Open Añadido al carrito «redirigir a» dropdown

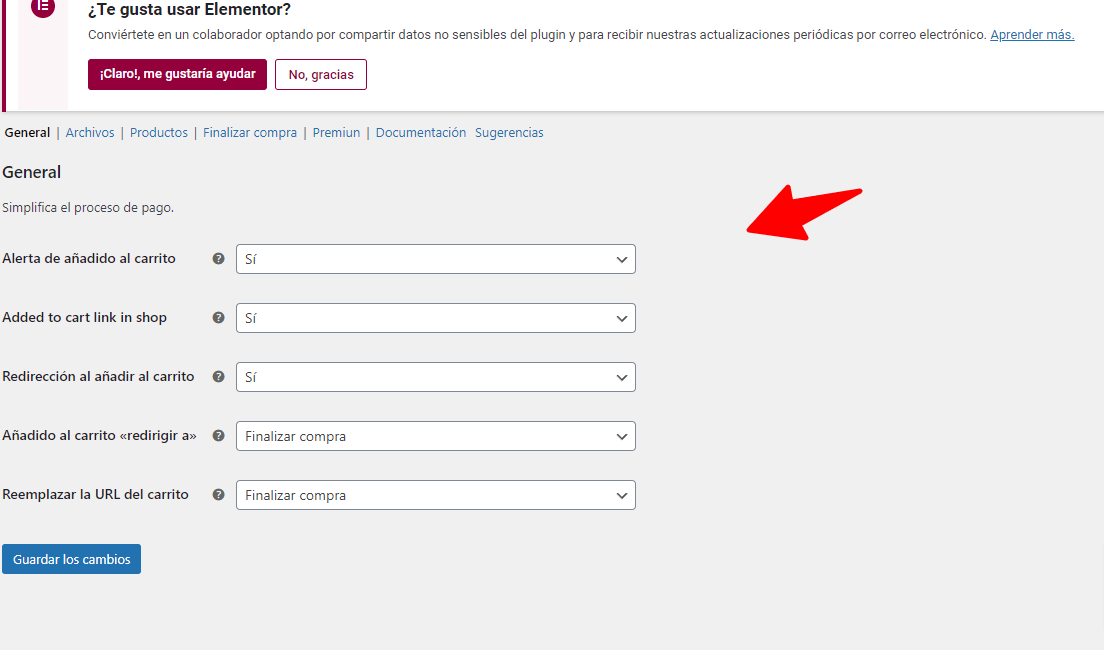pos(435,436)
